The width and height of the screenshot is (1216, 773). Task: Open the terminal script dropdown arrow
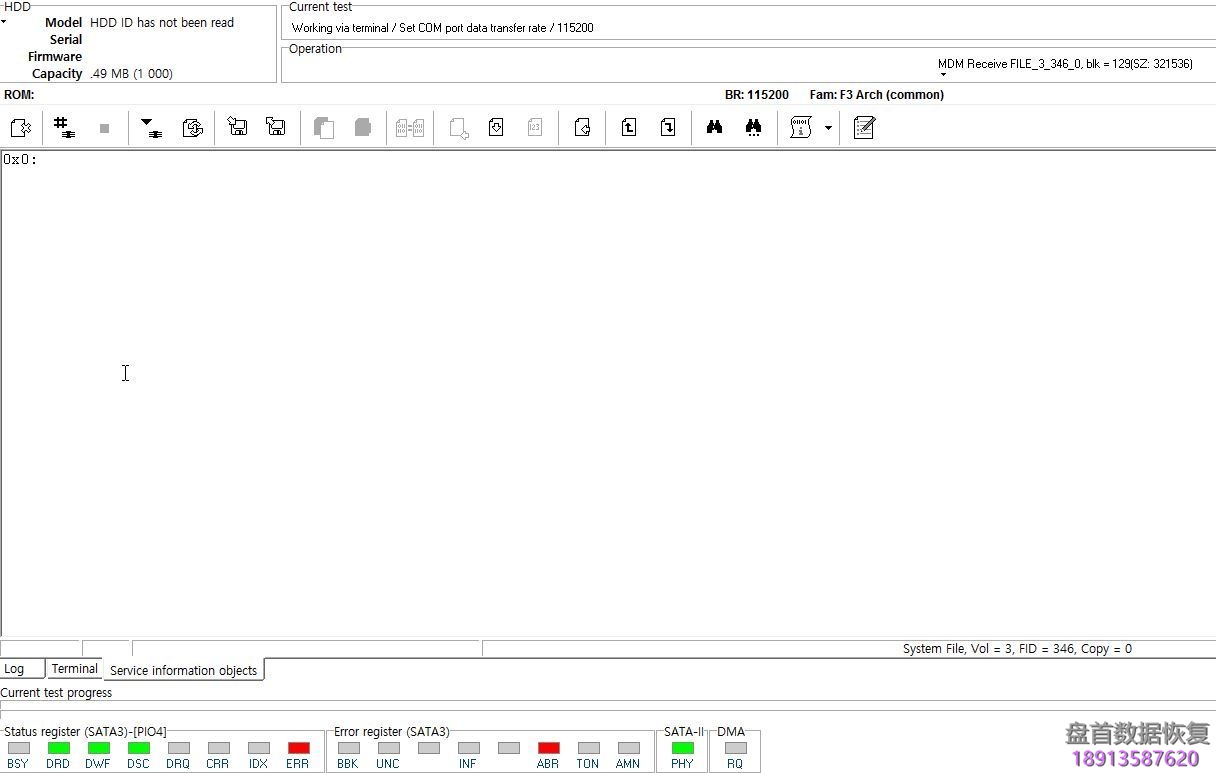coord(828,129)
